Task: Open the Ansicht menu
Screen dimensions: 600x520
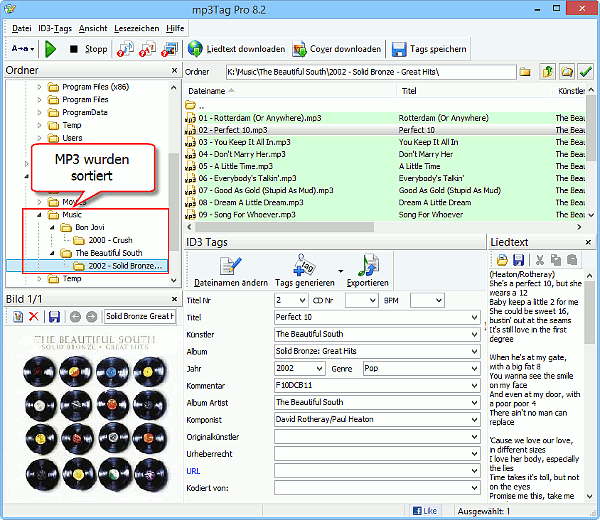Action: (x=93, y=28)
